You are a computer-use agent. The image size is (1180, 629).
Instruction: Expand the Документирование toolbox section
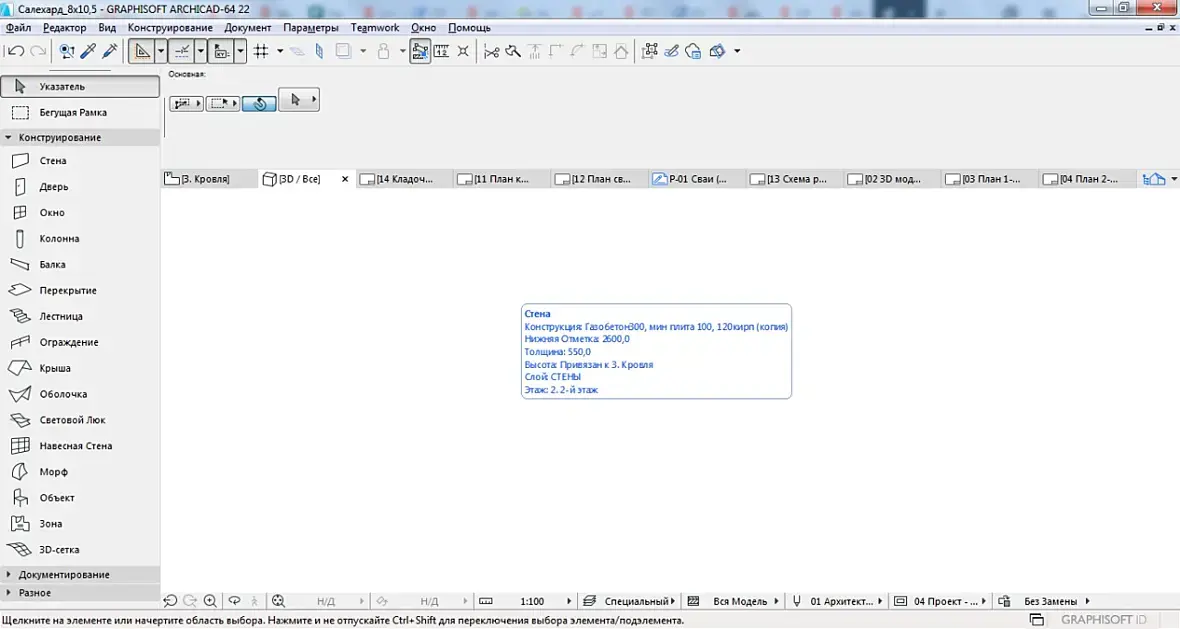pos(80,575)
